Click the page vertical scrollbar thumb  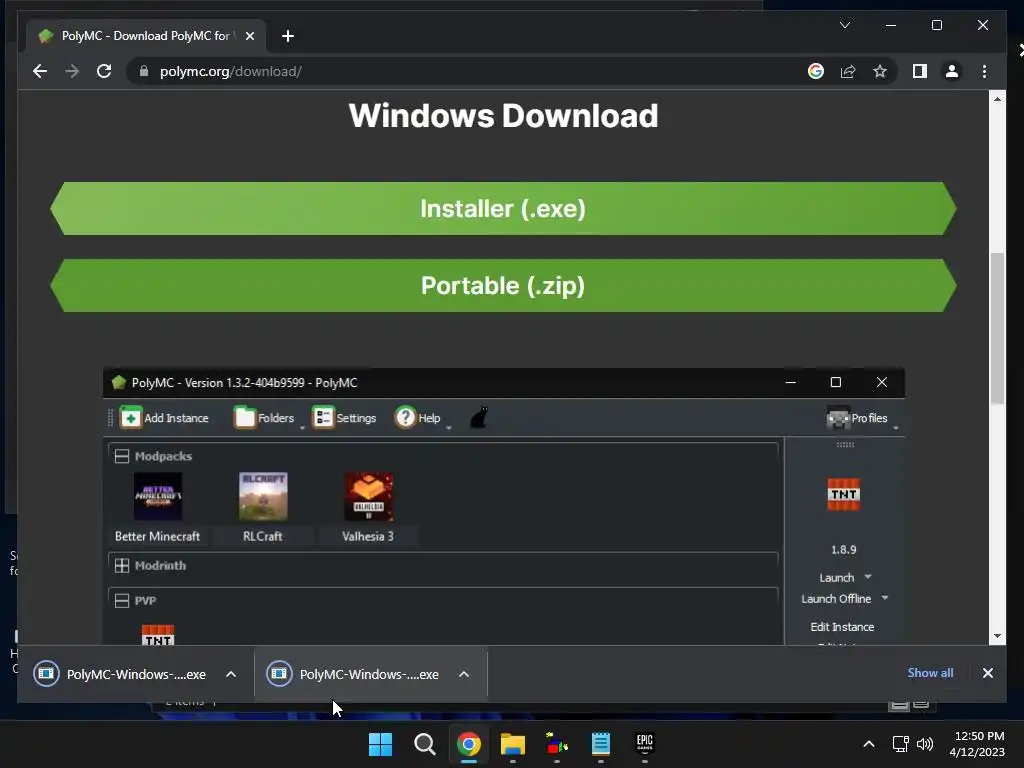pyautogui.click(x=997, y=328)
